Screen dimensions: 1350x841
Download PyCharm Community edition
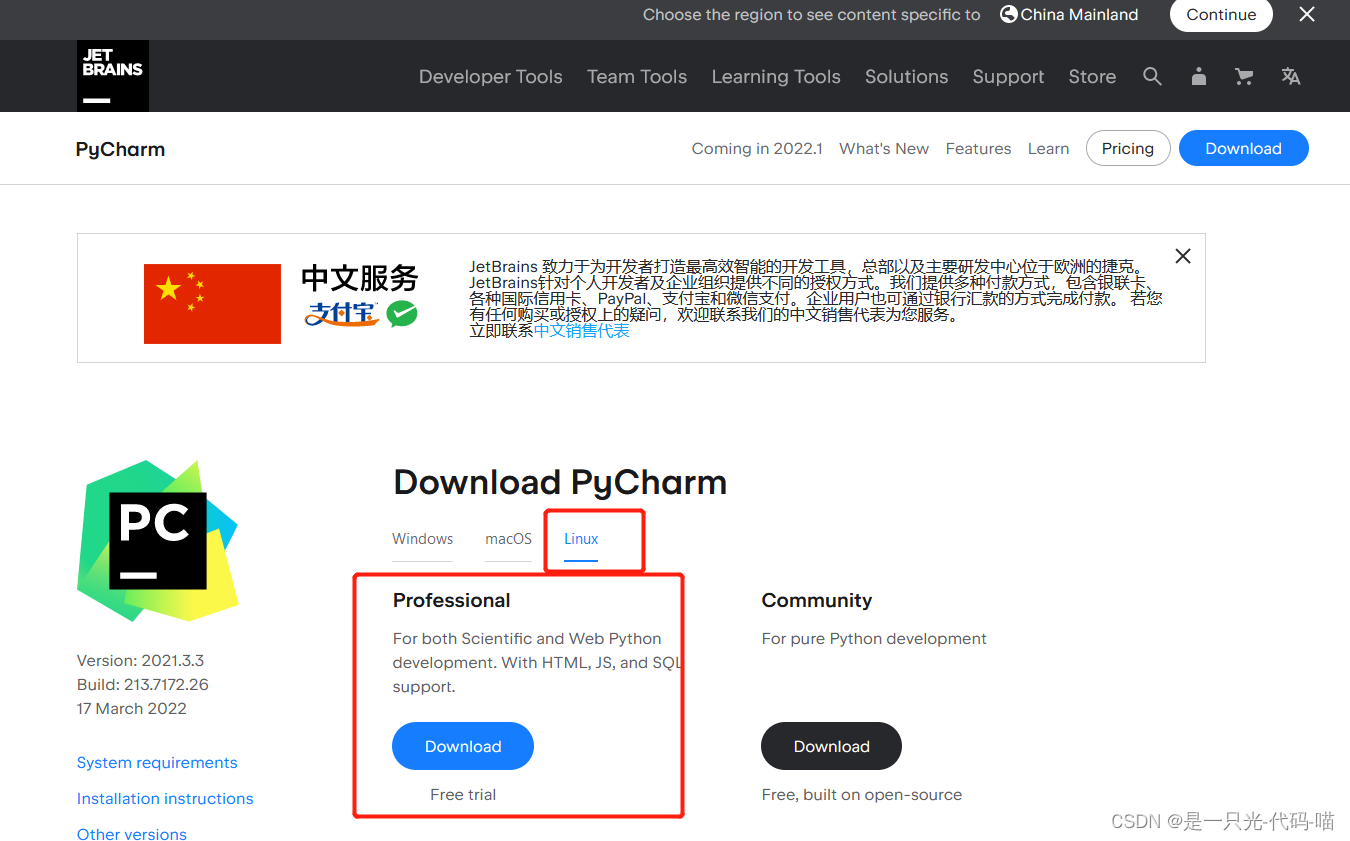point(831,746)
